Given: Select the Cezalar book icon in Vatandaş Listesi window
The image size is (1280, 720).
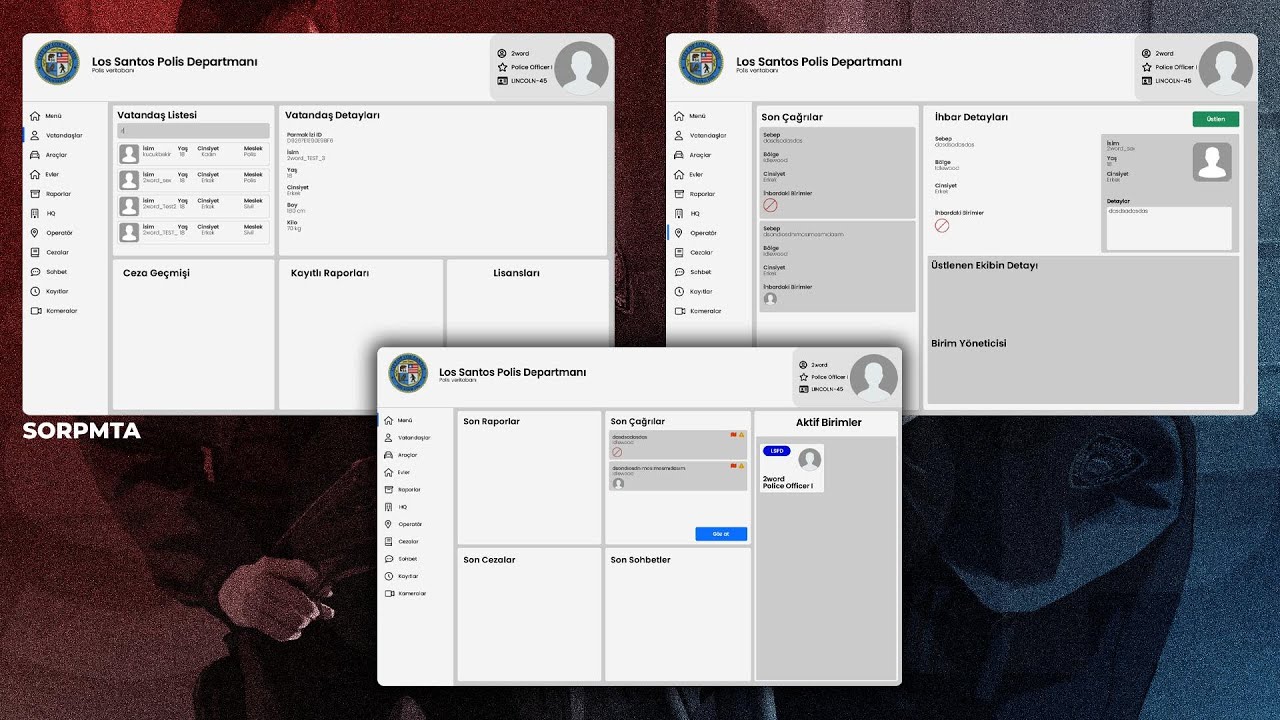Looking at the screenshot, I should coord(35,252).
